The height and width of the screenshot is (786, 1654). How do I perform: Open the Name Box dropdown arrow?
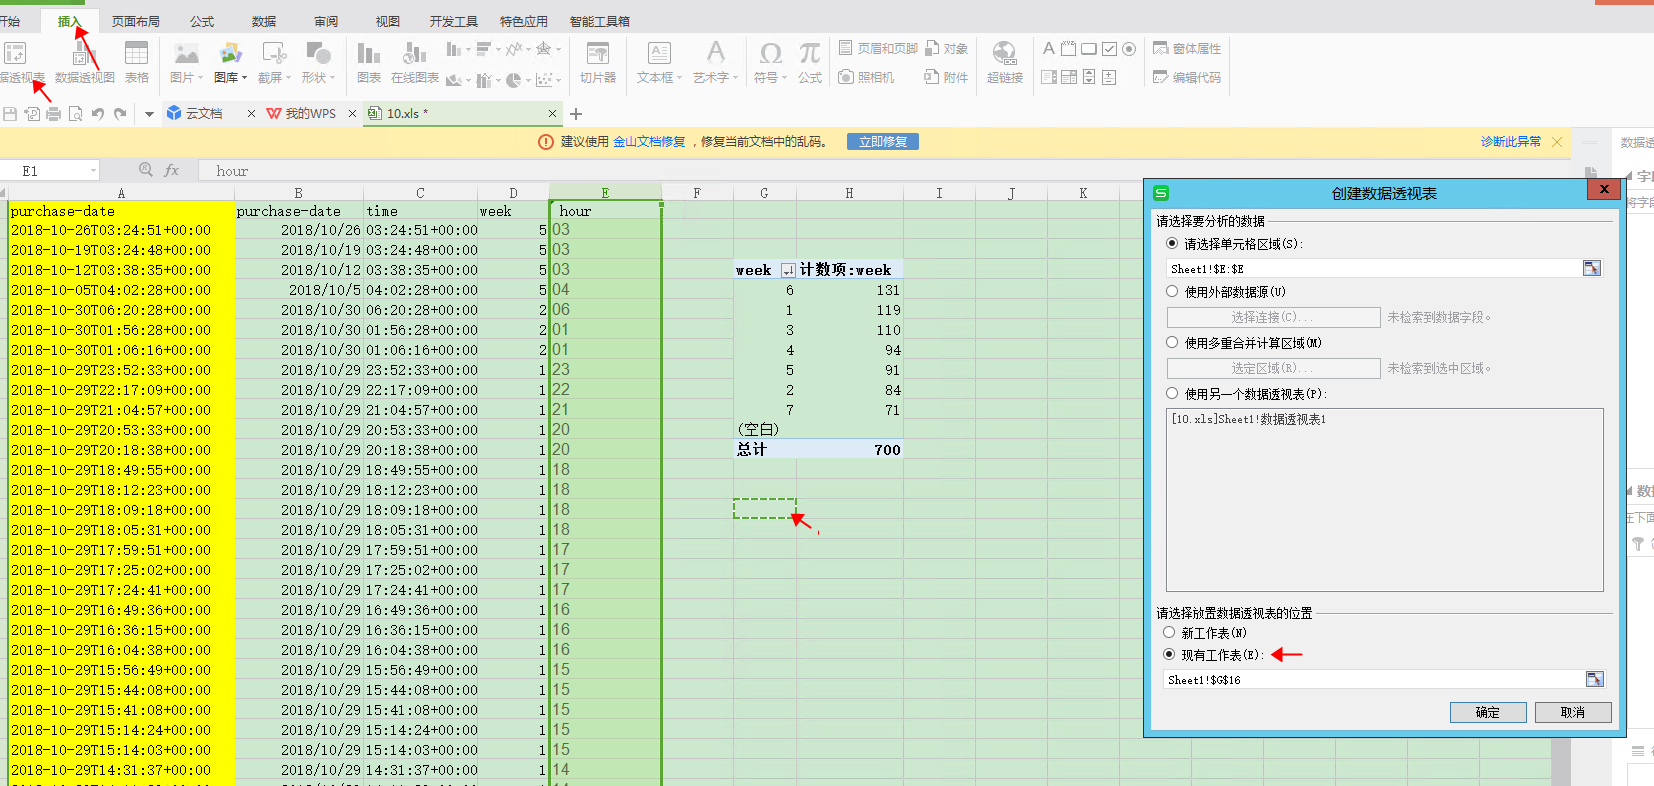93,171
